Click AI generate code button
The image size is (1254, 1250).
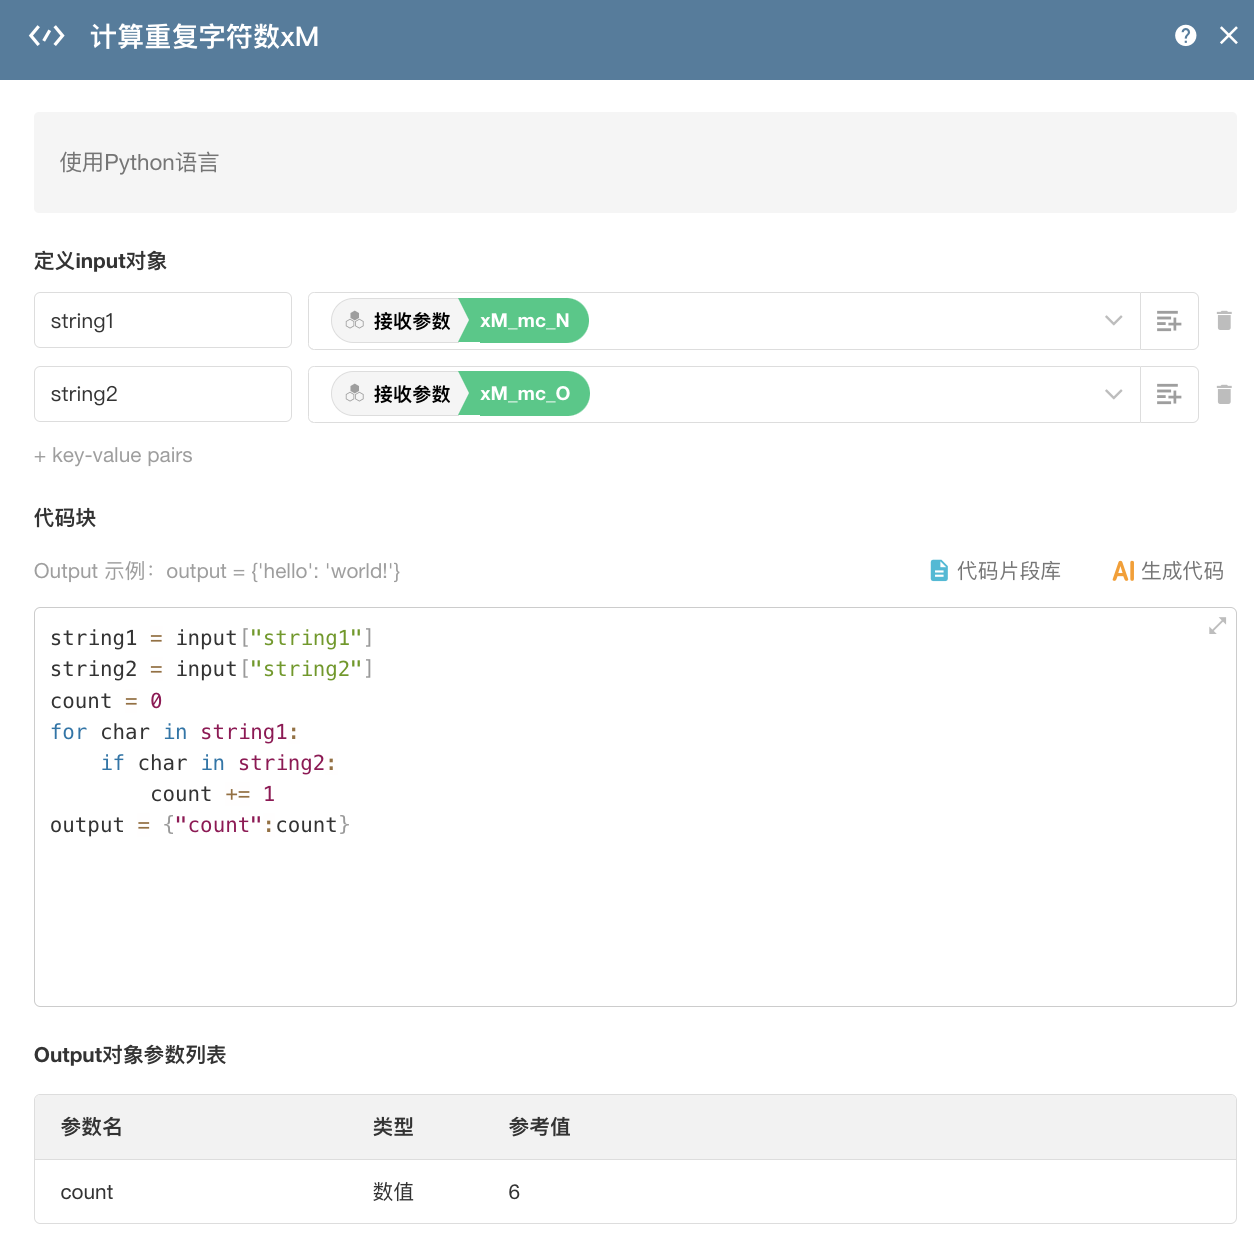click(1168, 571)
